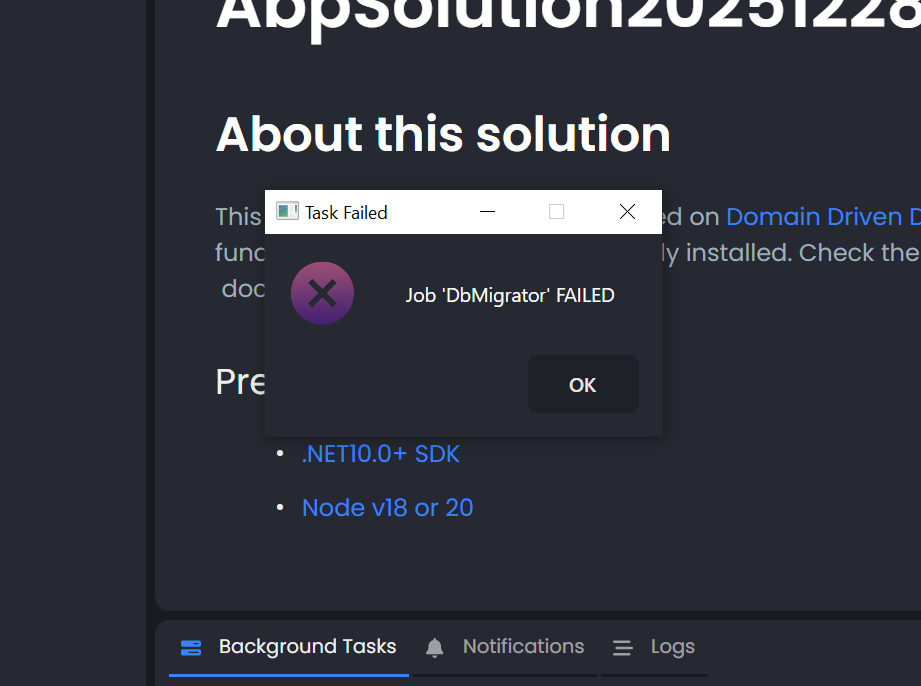Screen dimensions: 921x686
Task: Click the Notifications bell icon
Action: [x=434, y=648]
